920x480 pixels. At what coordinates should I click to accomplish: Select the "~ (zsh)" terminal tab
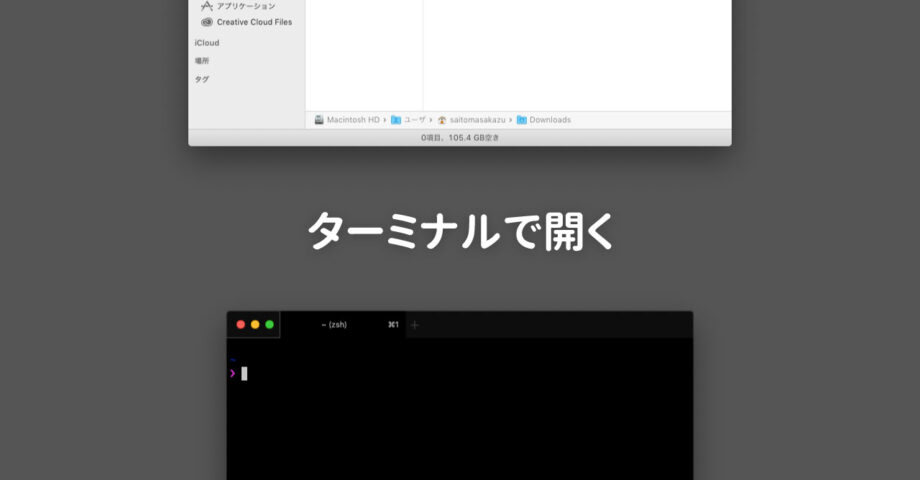tap(334, 325)
